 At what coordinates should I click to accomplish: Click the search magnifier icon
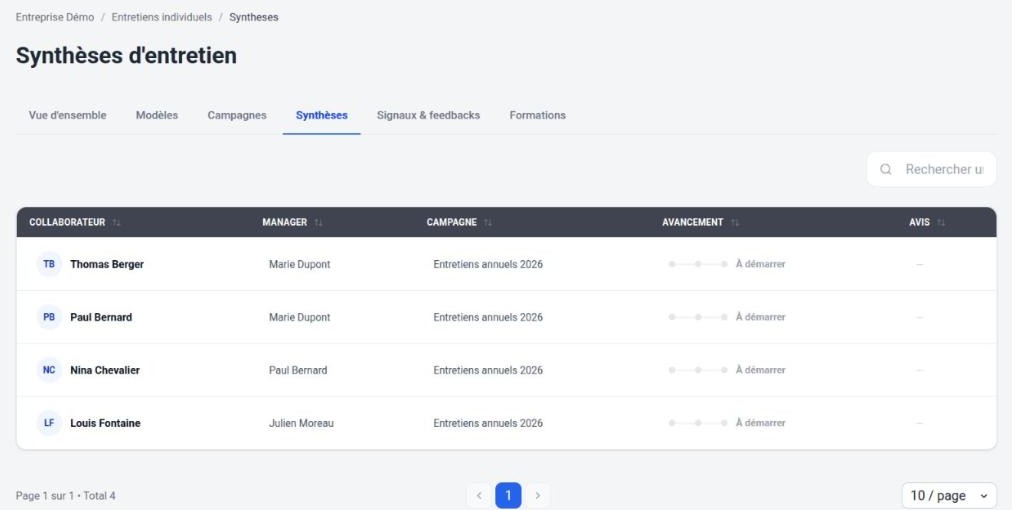click(x=886, y=169)
